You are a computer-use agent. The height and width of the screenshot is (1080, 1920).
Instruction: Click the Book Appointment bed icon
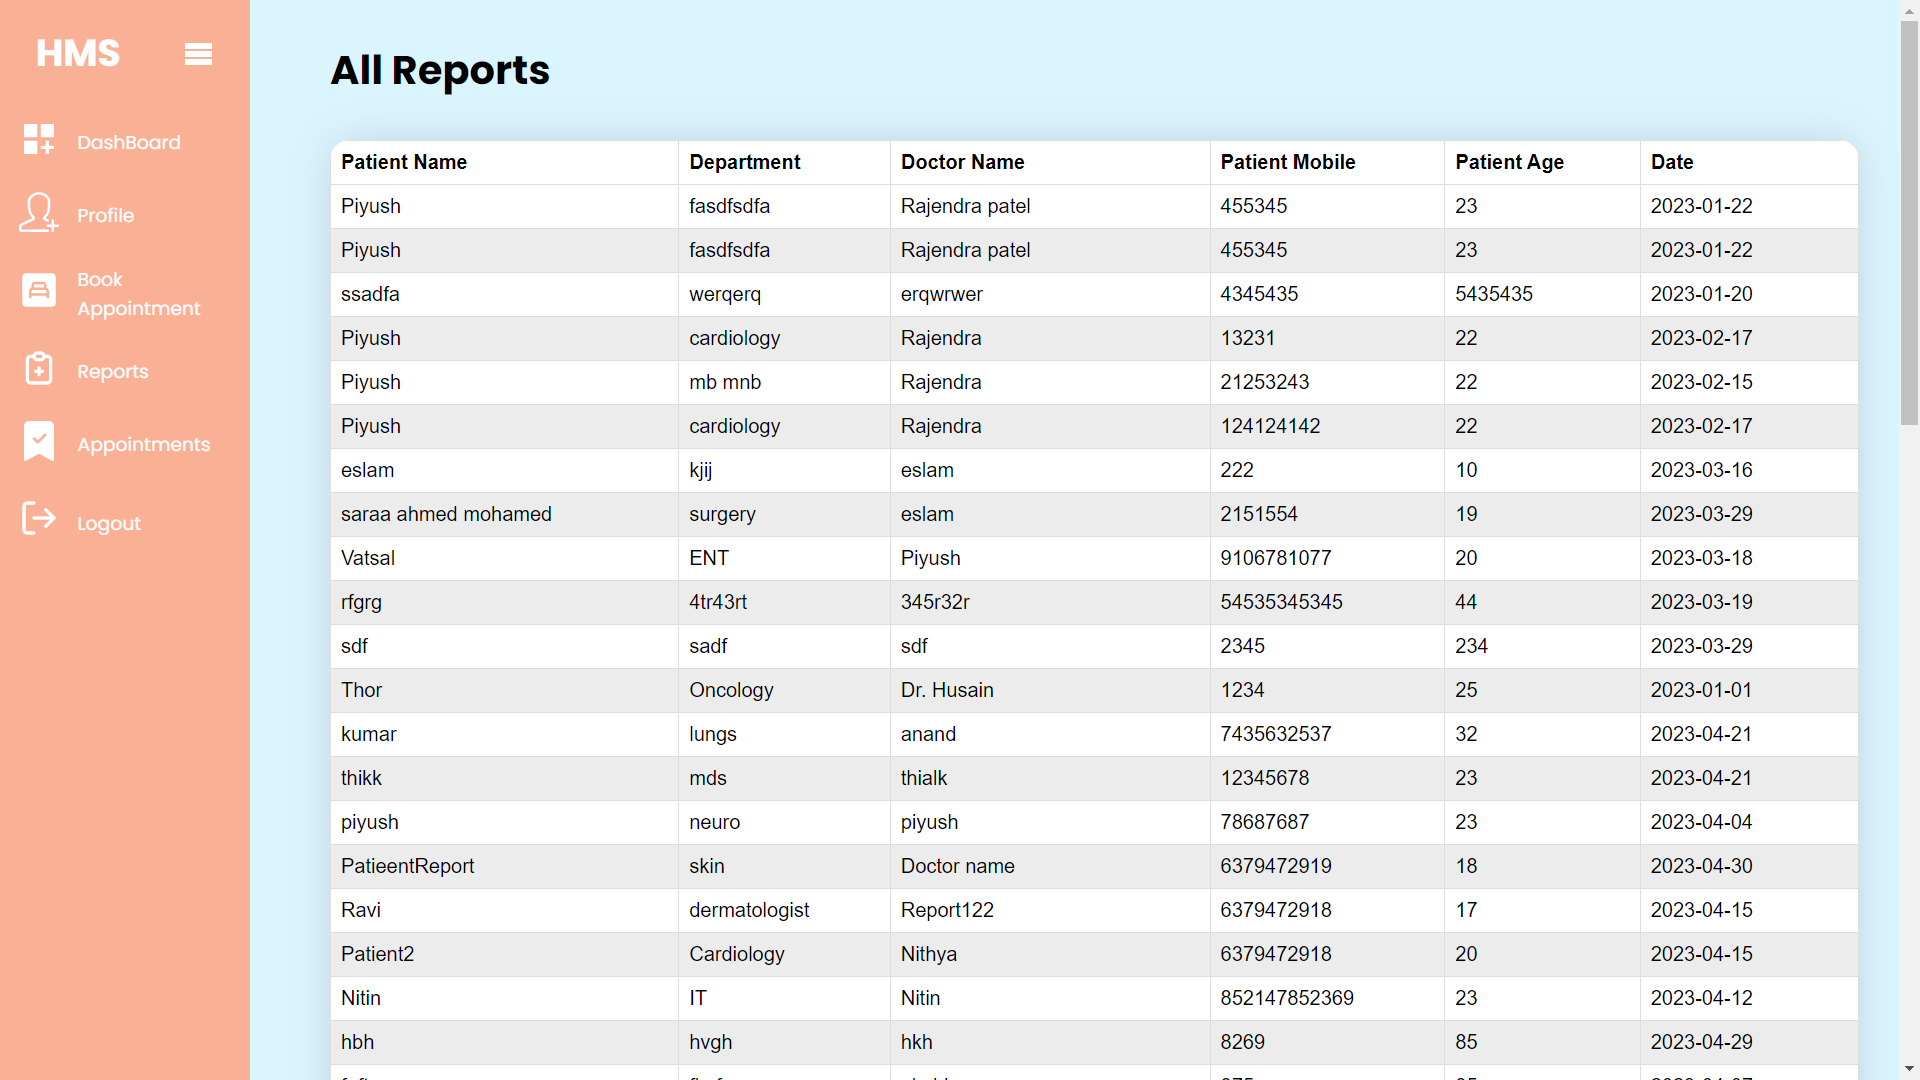coord(39,291)
